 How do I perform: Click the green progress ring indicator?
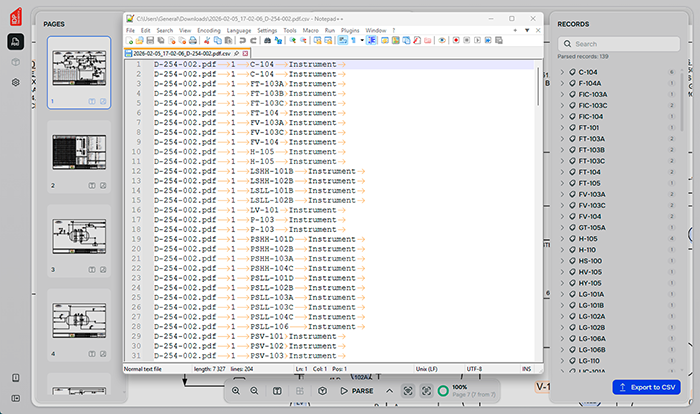pos(443,391)
